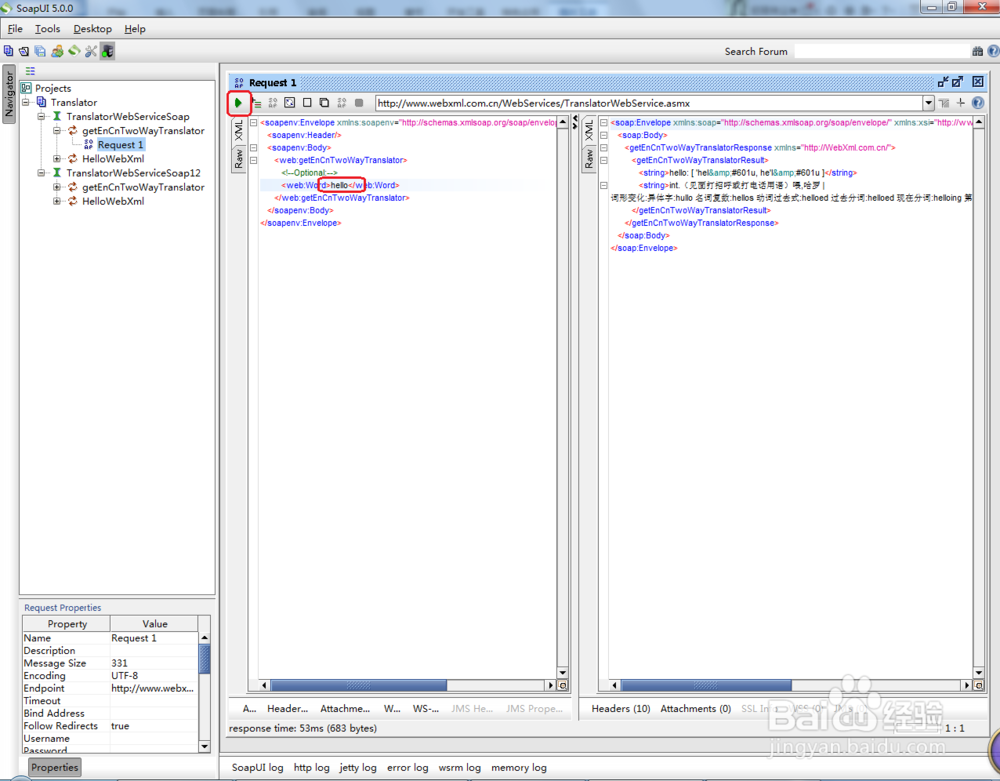Add request to TestCase icon

click(257, 103)
